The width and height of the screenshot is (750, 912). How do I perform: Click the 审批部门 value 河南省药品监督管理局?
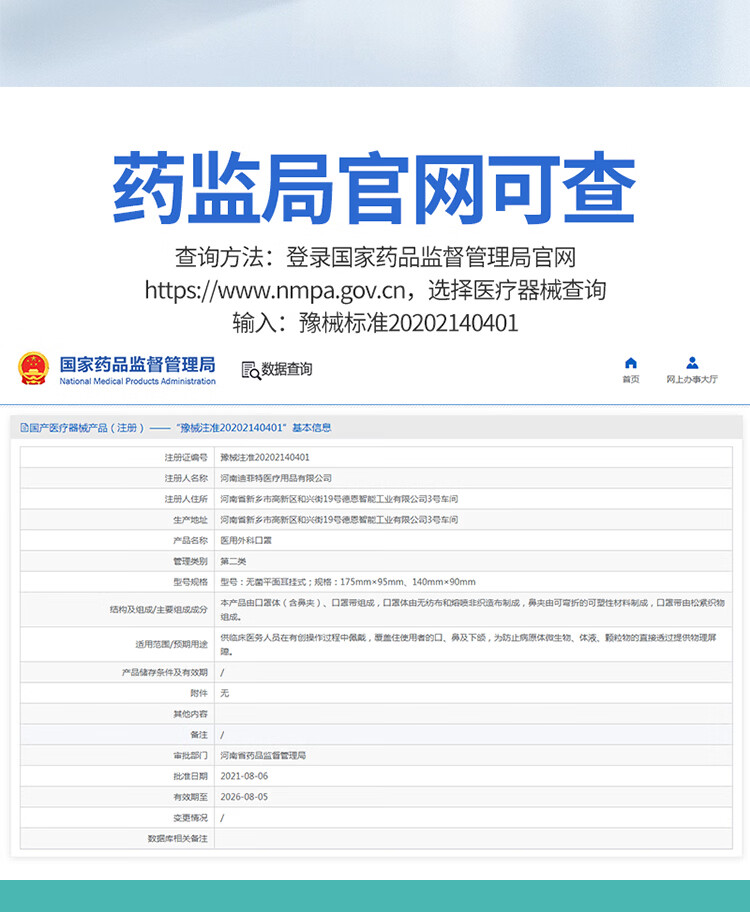click(262, 755)
